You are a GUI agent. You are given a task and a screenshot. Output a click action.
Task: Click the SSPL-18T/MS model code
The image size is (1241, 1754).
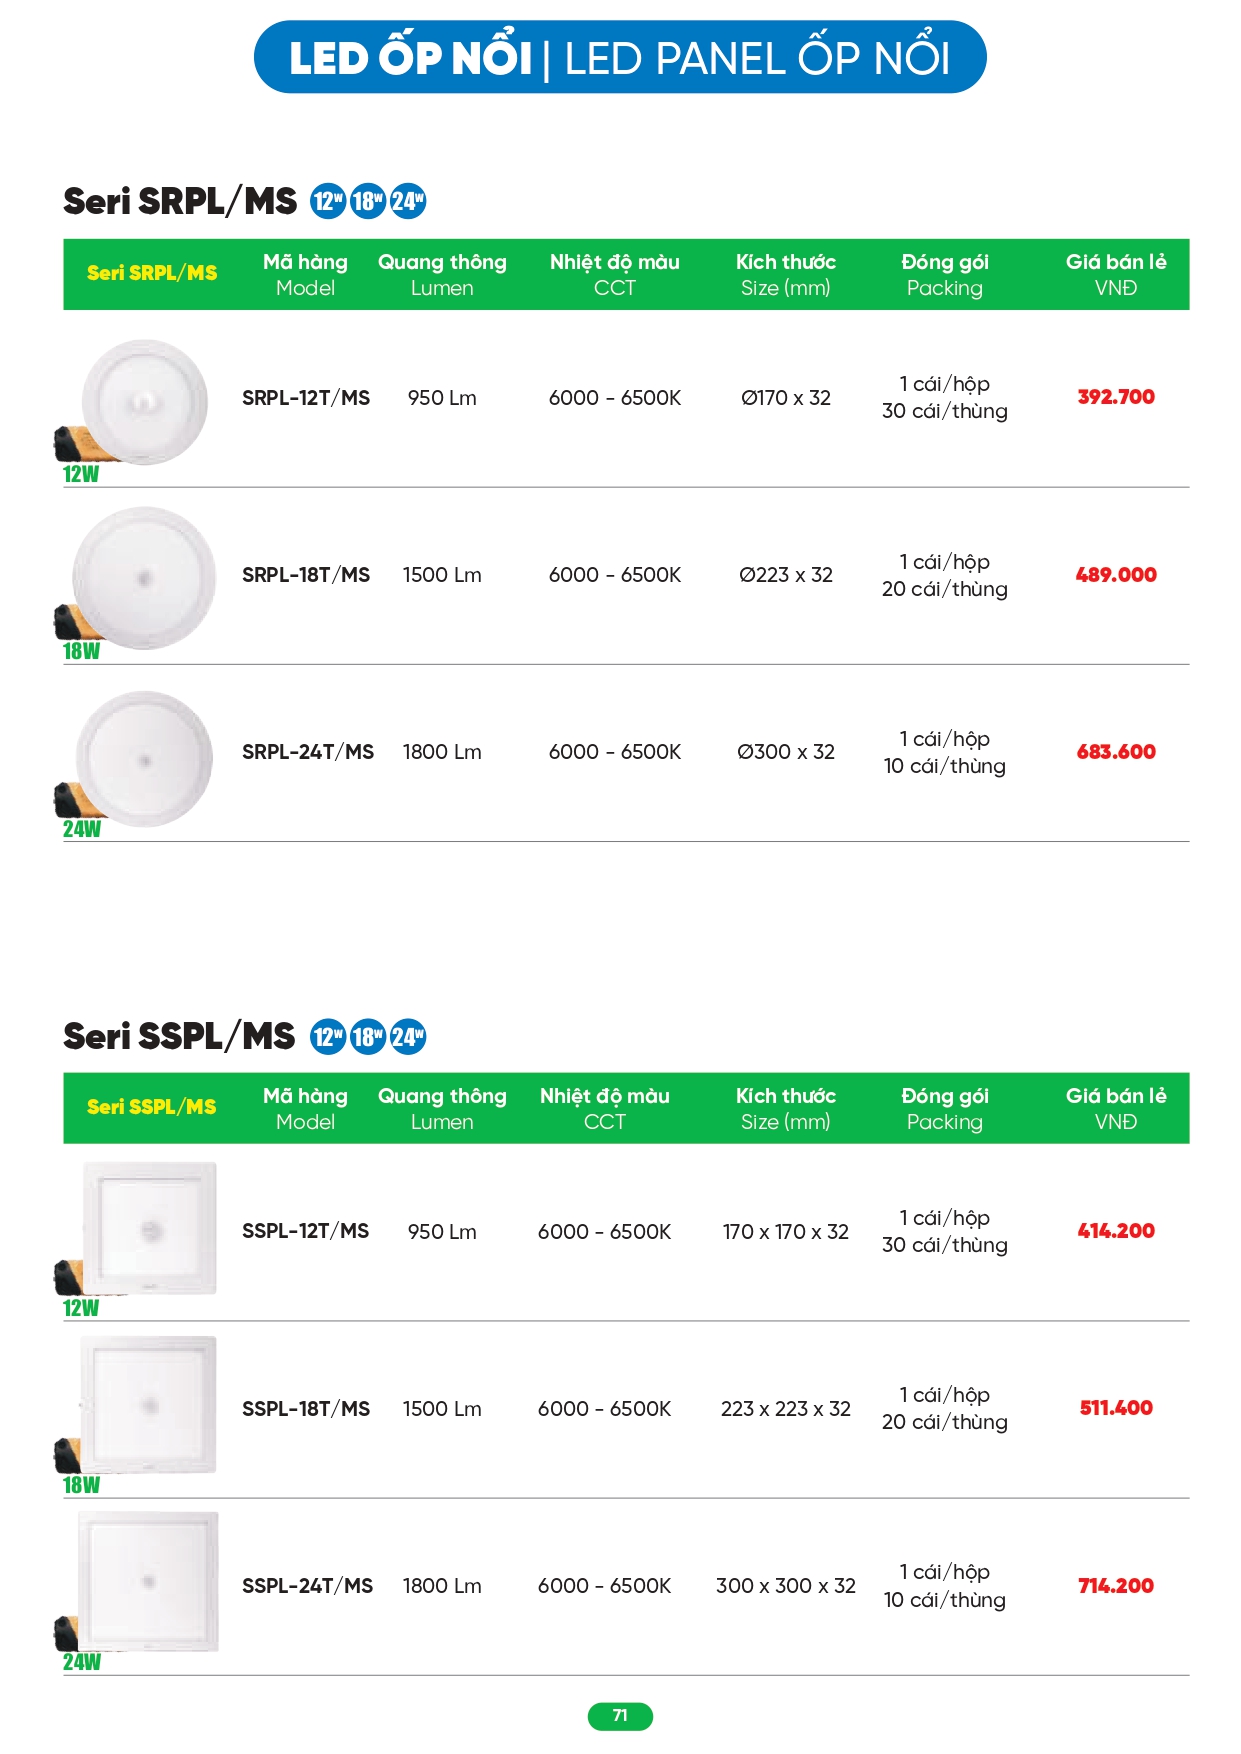coord(306,1409)
